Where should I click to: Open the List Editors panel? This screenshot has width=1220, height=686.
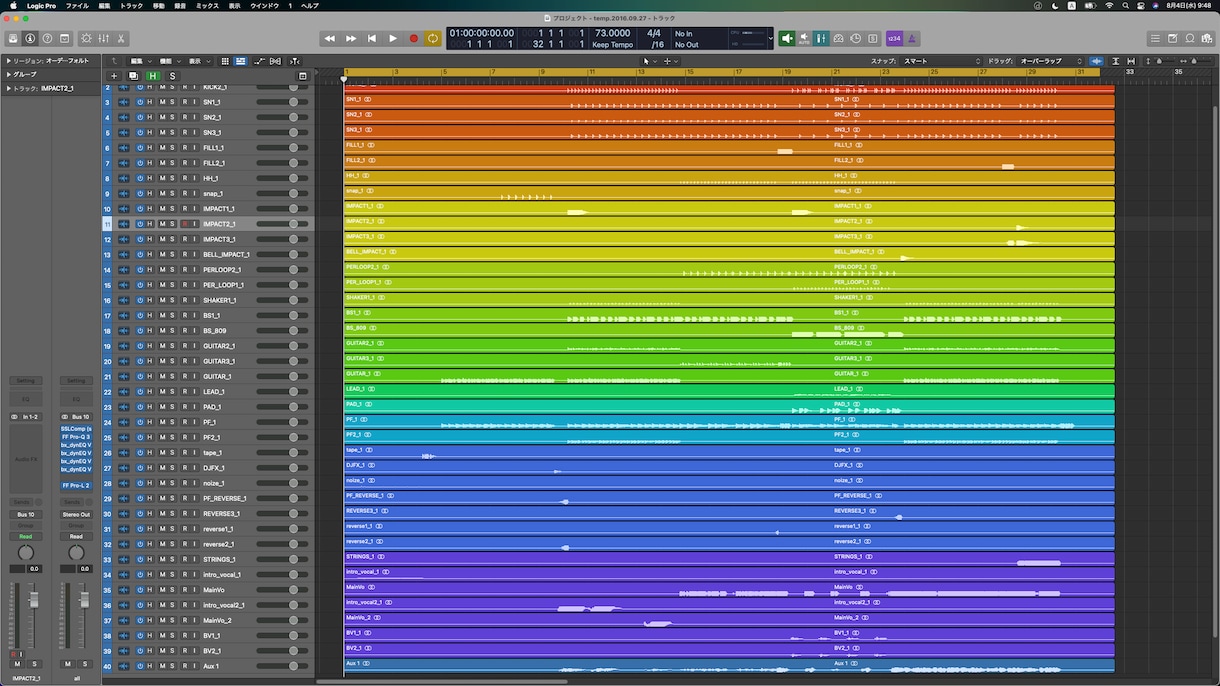click(1155, 38)
